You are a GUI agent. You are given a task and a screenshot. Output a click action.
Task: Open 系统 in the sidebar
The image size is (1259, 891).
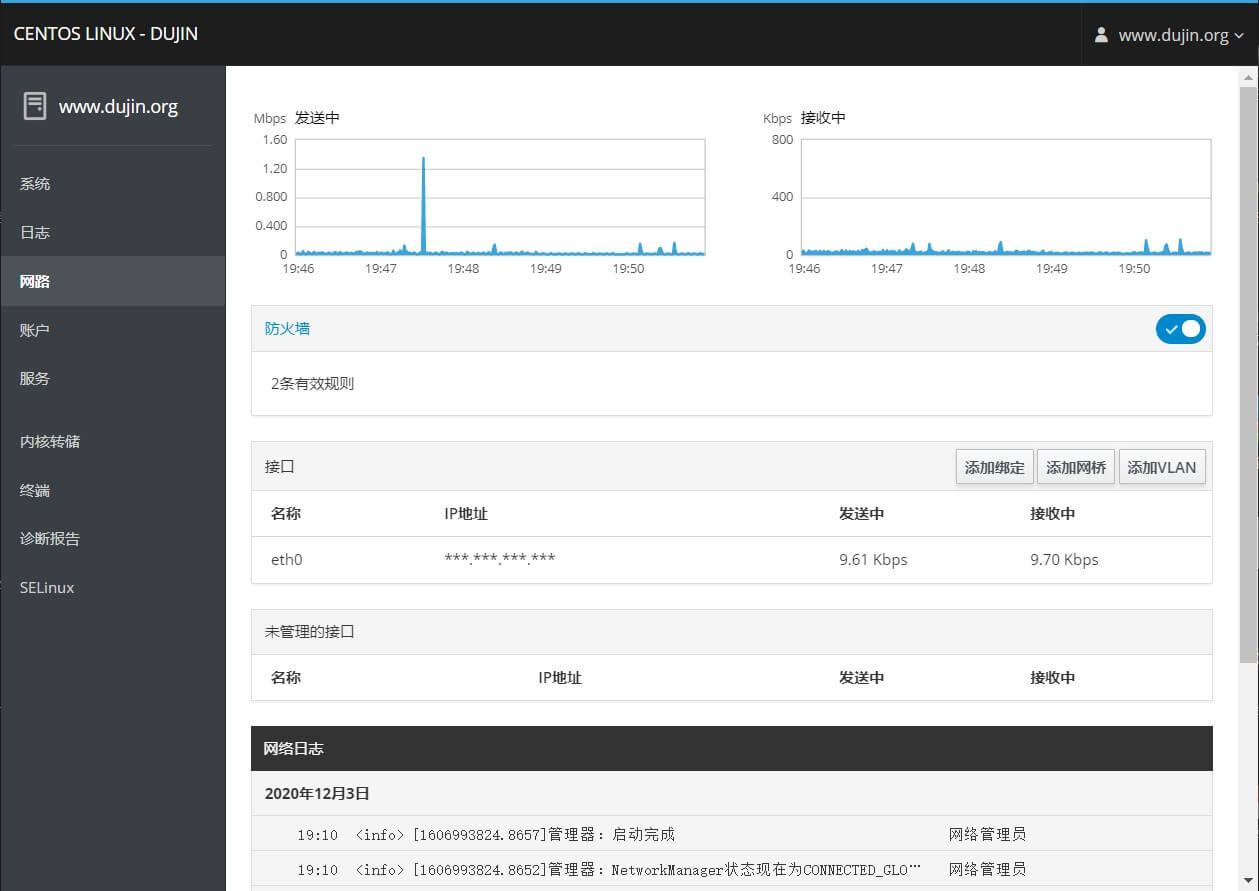coord(35,184)
